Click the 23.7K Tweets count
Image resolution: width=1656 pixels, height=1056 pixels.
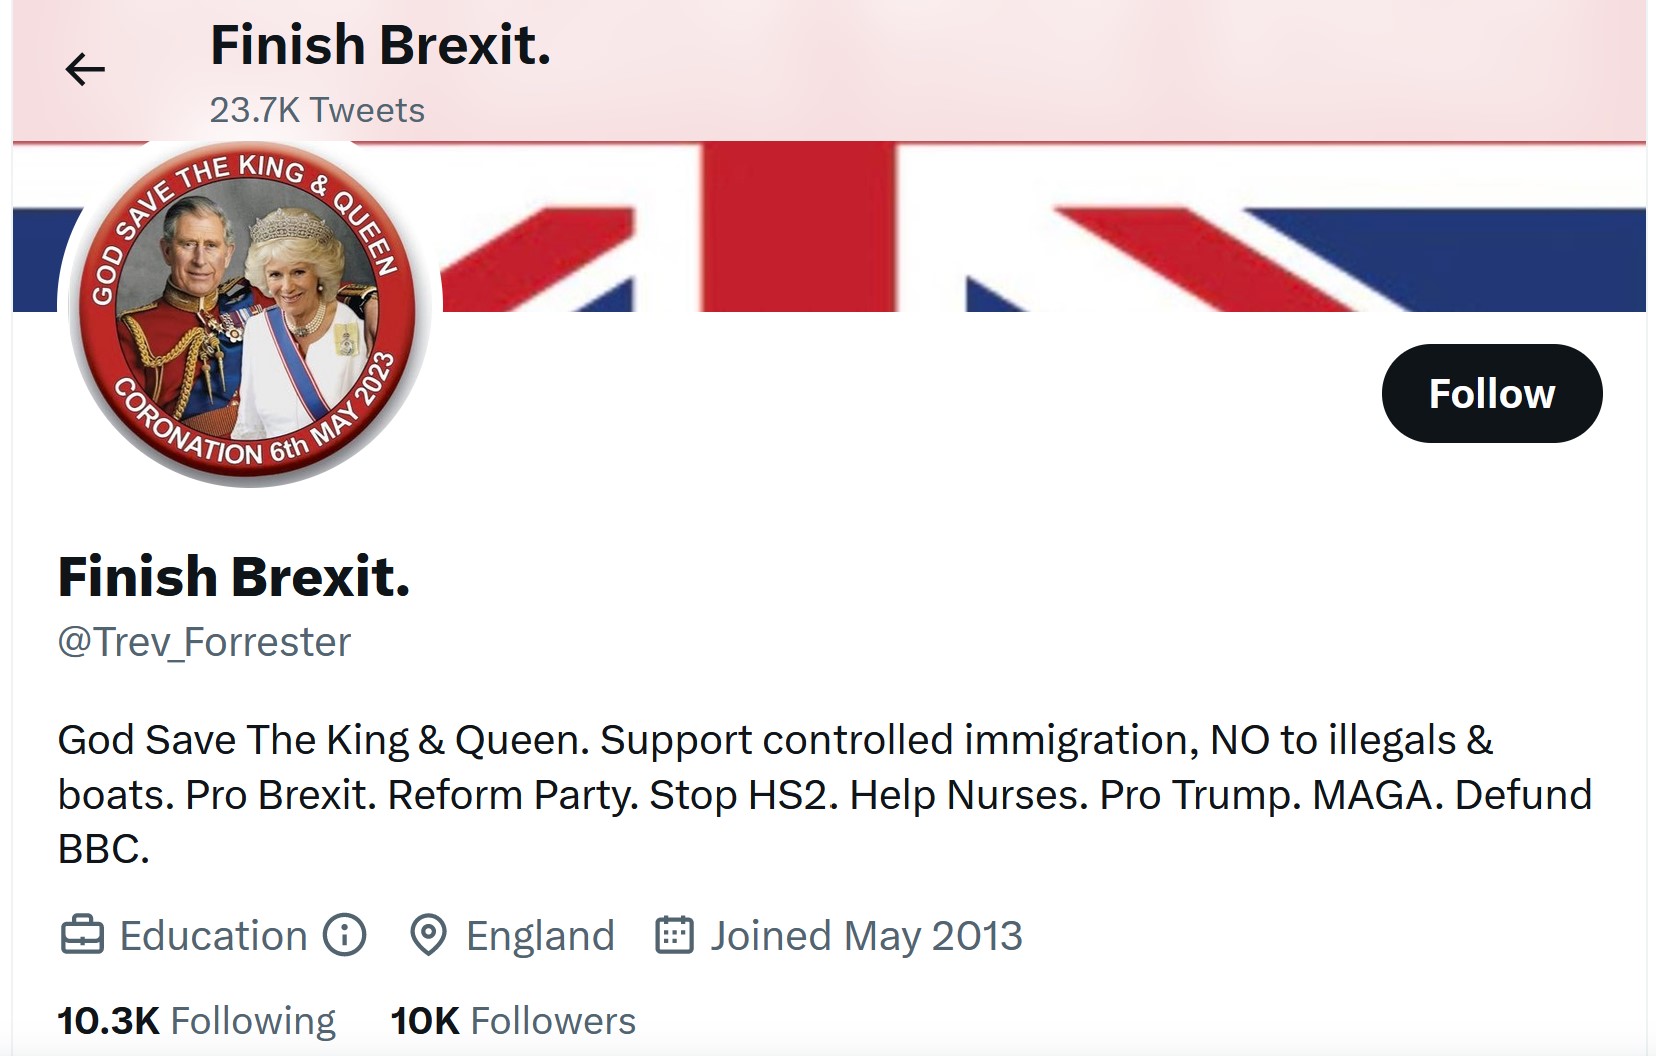coord(317,110)
